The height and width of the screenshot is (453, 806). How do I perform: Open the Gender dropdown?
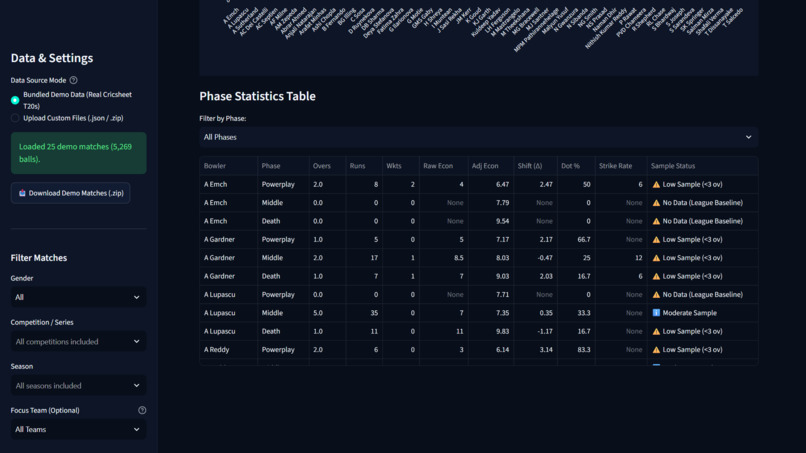tap(78, 297)
